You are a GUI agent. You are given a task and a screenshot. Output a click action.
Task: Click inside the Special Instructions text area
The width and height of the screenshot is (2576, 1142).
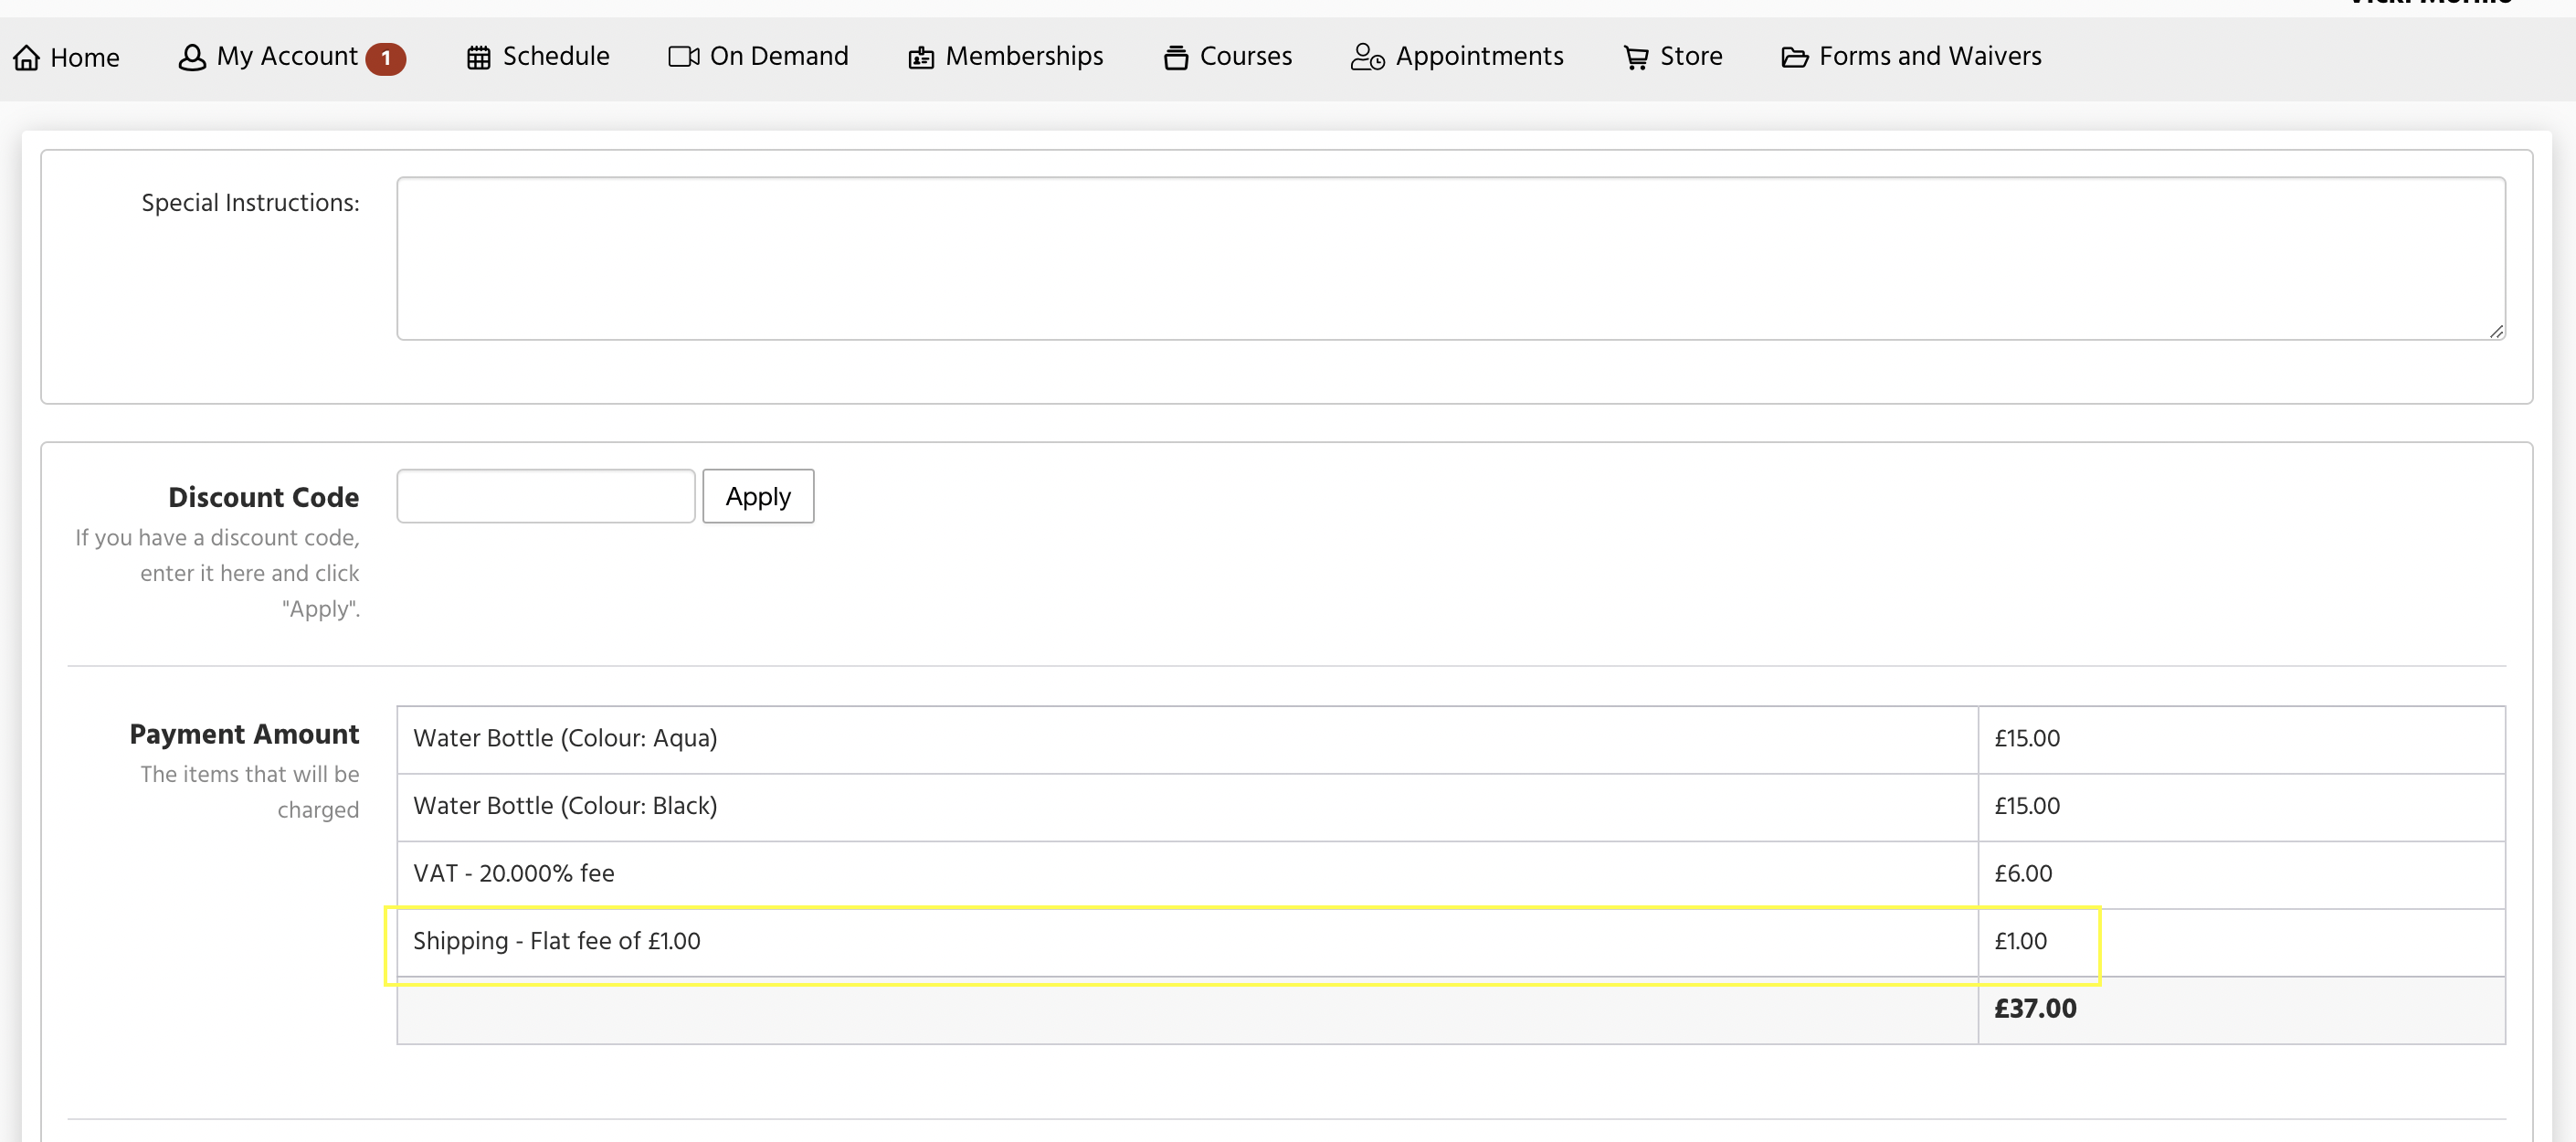[1449, 259]
